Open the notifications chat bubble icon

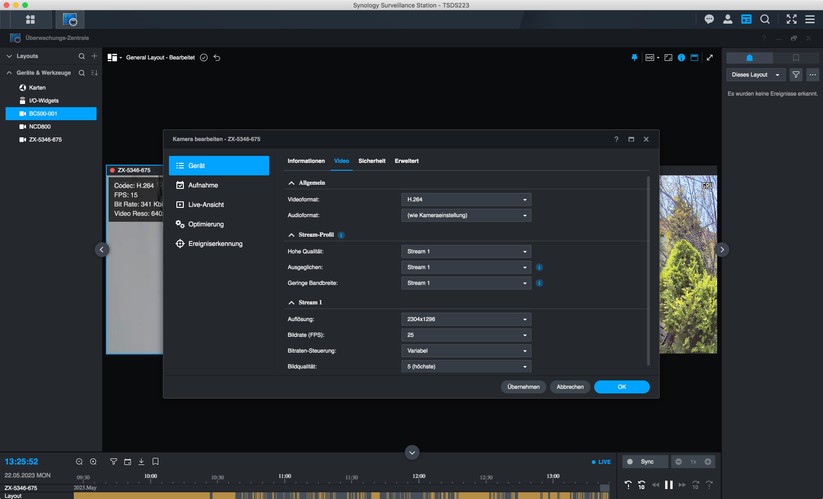pyautogui.click(x=709, y=19)
